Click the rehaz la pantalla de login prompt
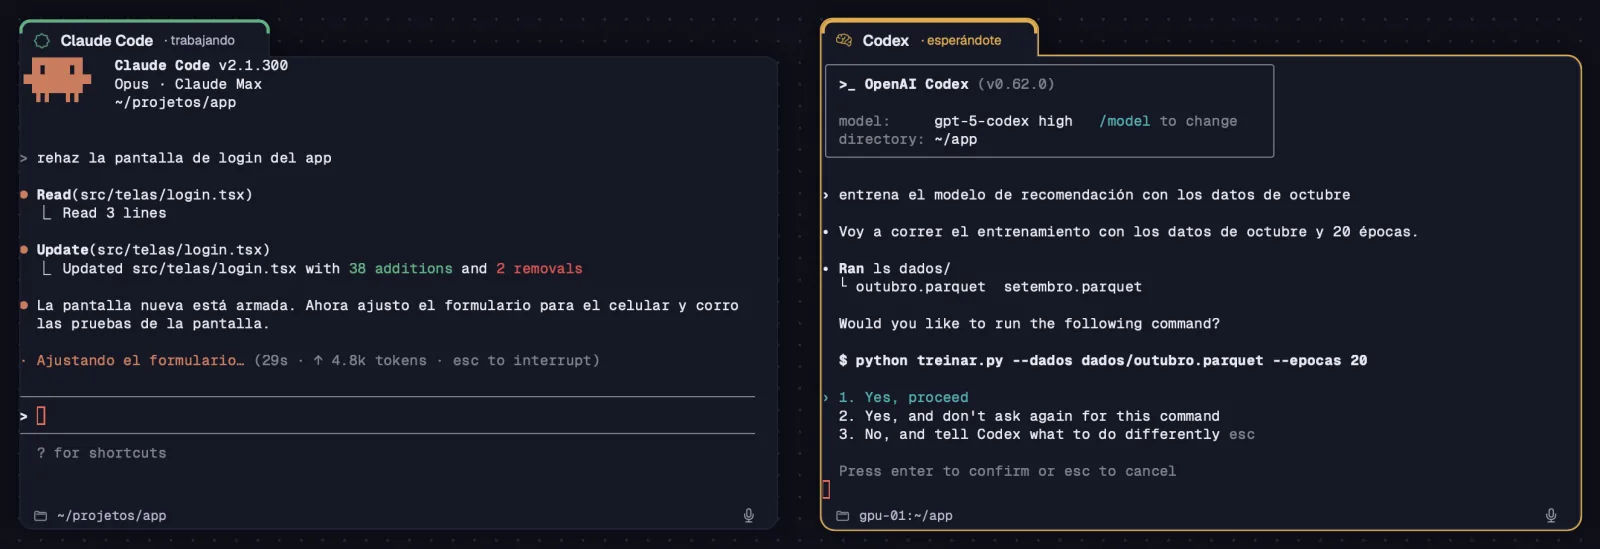This screenshot has height=549, width=1600. click(184, 158)
